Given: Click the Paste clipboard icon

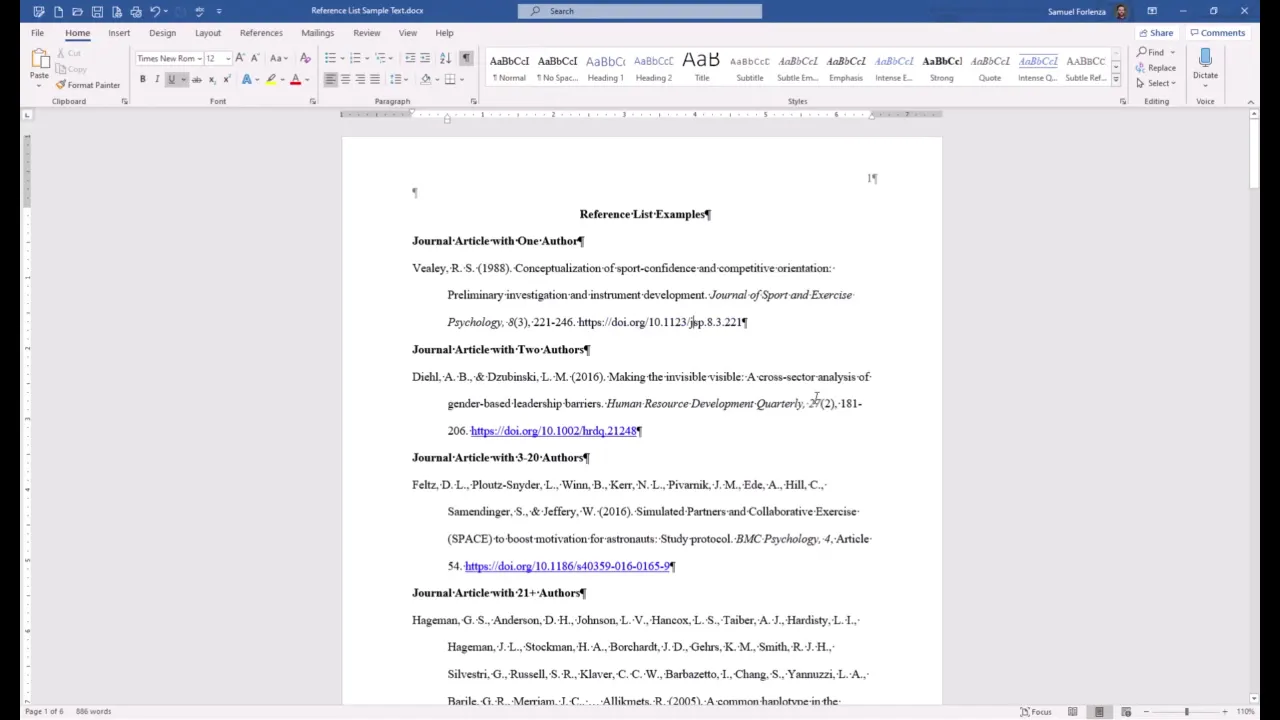Looking at the screenshot, I should click(39, 60).
